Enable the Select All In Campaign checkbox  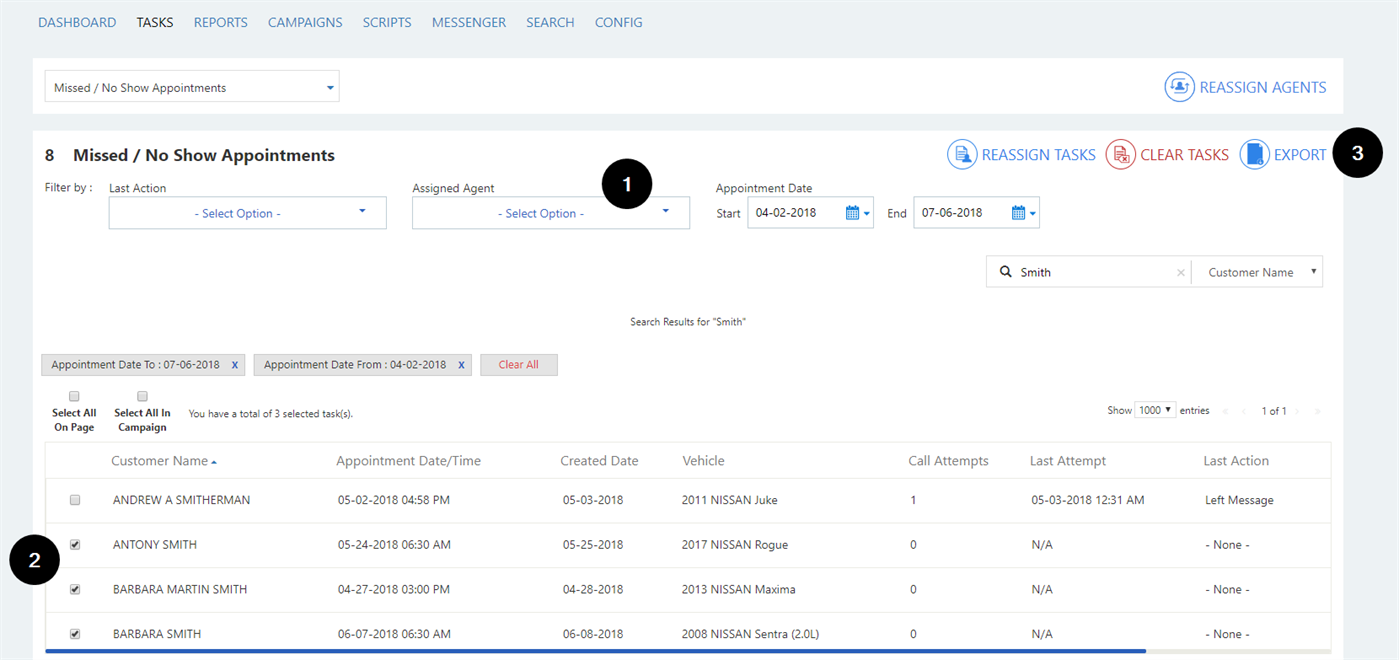[142, 396]
